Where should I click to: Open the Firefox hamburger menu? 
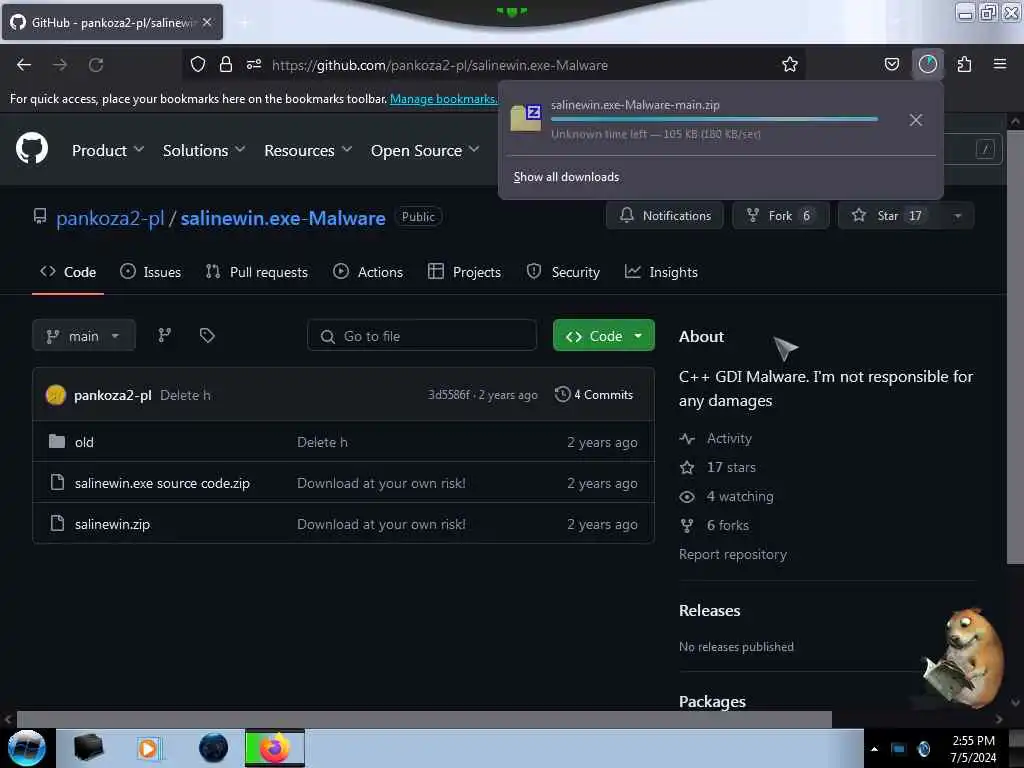[1000, 64]
